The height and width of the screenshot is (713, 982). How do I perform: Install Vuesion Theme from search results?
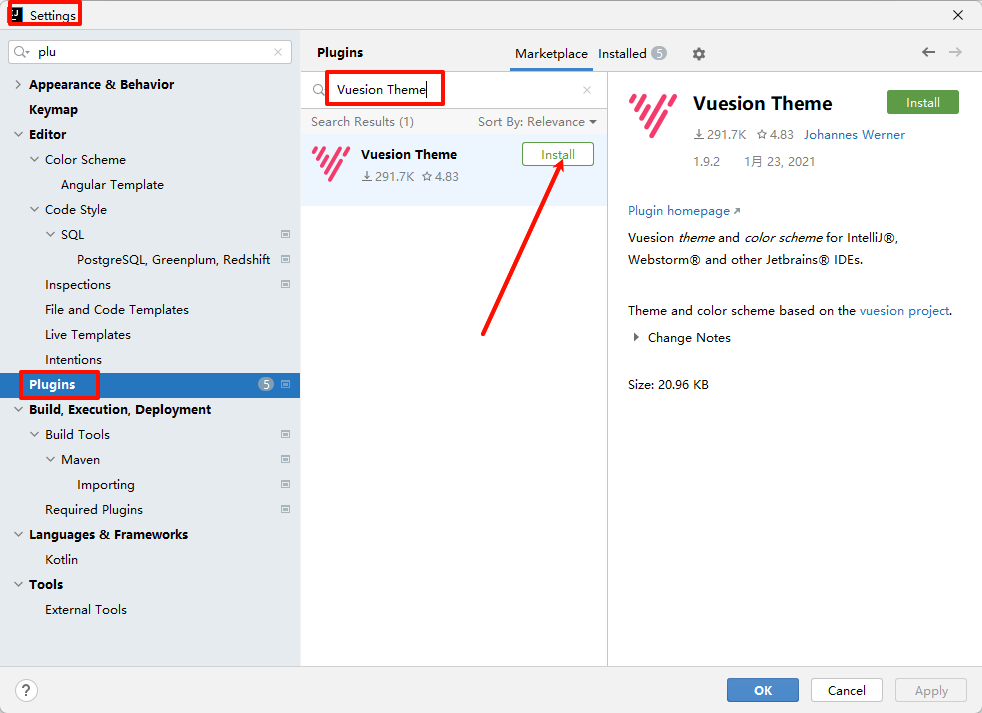(x=557, y=154)
